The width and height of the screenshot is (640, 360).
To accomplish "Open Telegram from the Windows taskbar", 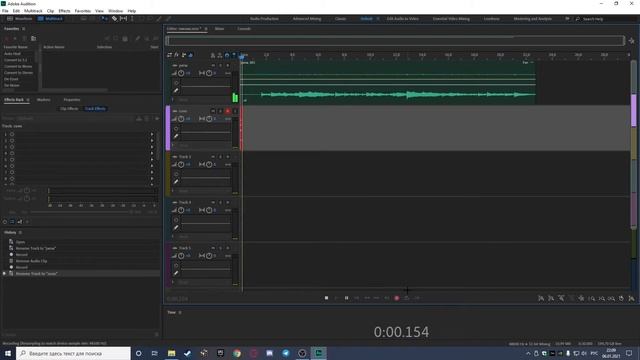I will tap(286, 353).
